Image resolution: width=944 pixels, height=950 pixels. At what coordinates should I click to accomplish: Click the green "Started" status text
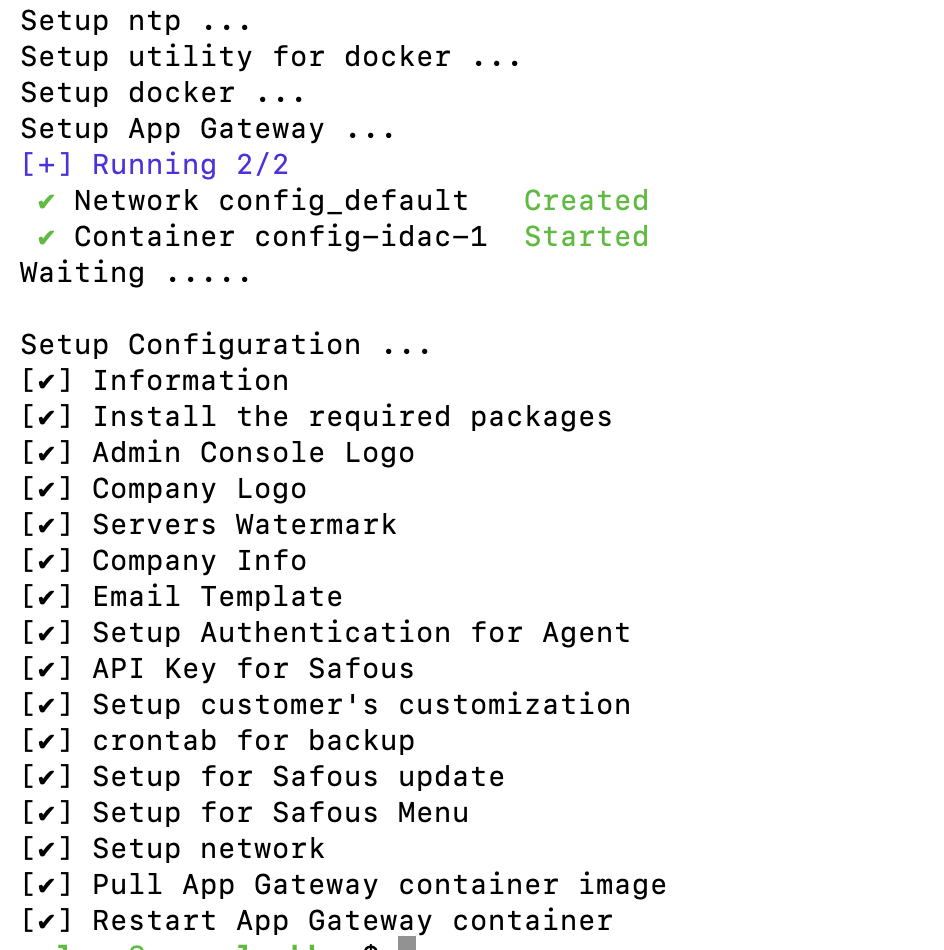[x=586, y=237]
